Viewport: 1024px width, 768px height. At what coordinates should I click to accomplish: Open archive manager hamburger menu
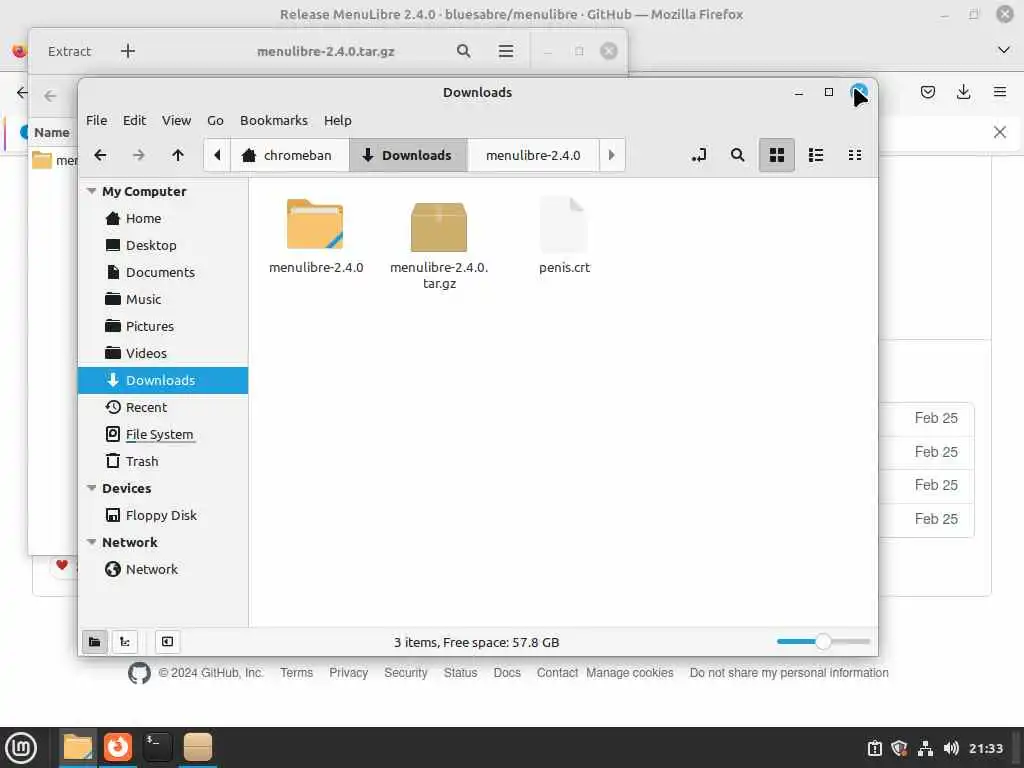coord(505,51)
